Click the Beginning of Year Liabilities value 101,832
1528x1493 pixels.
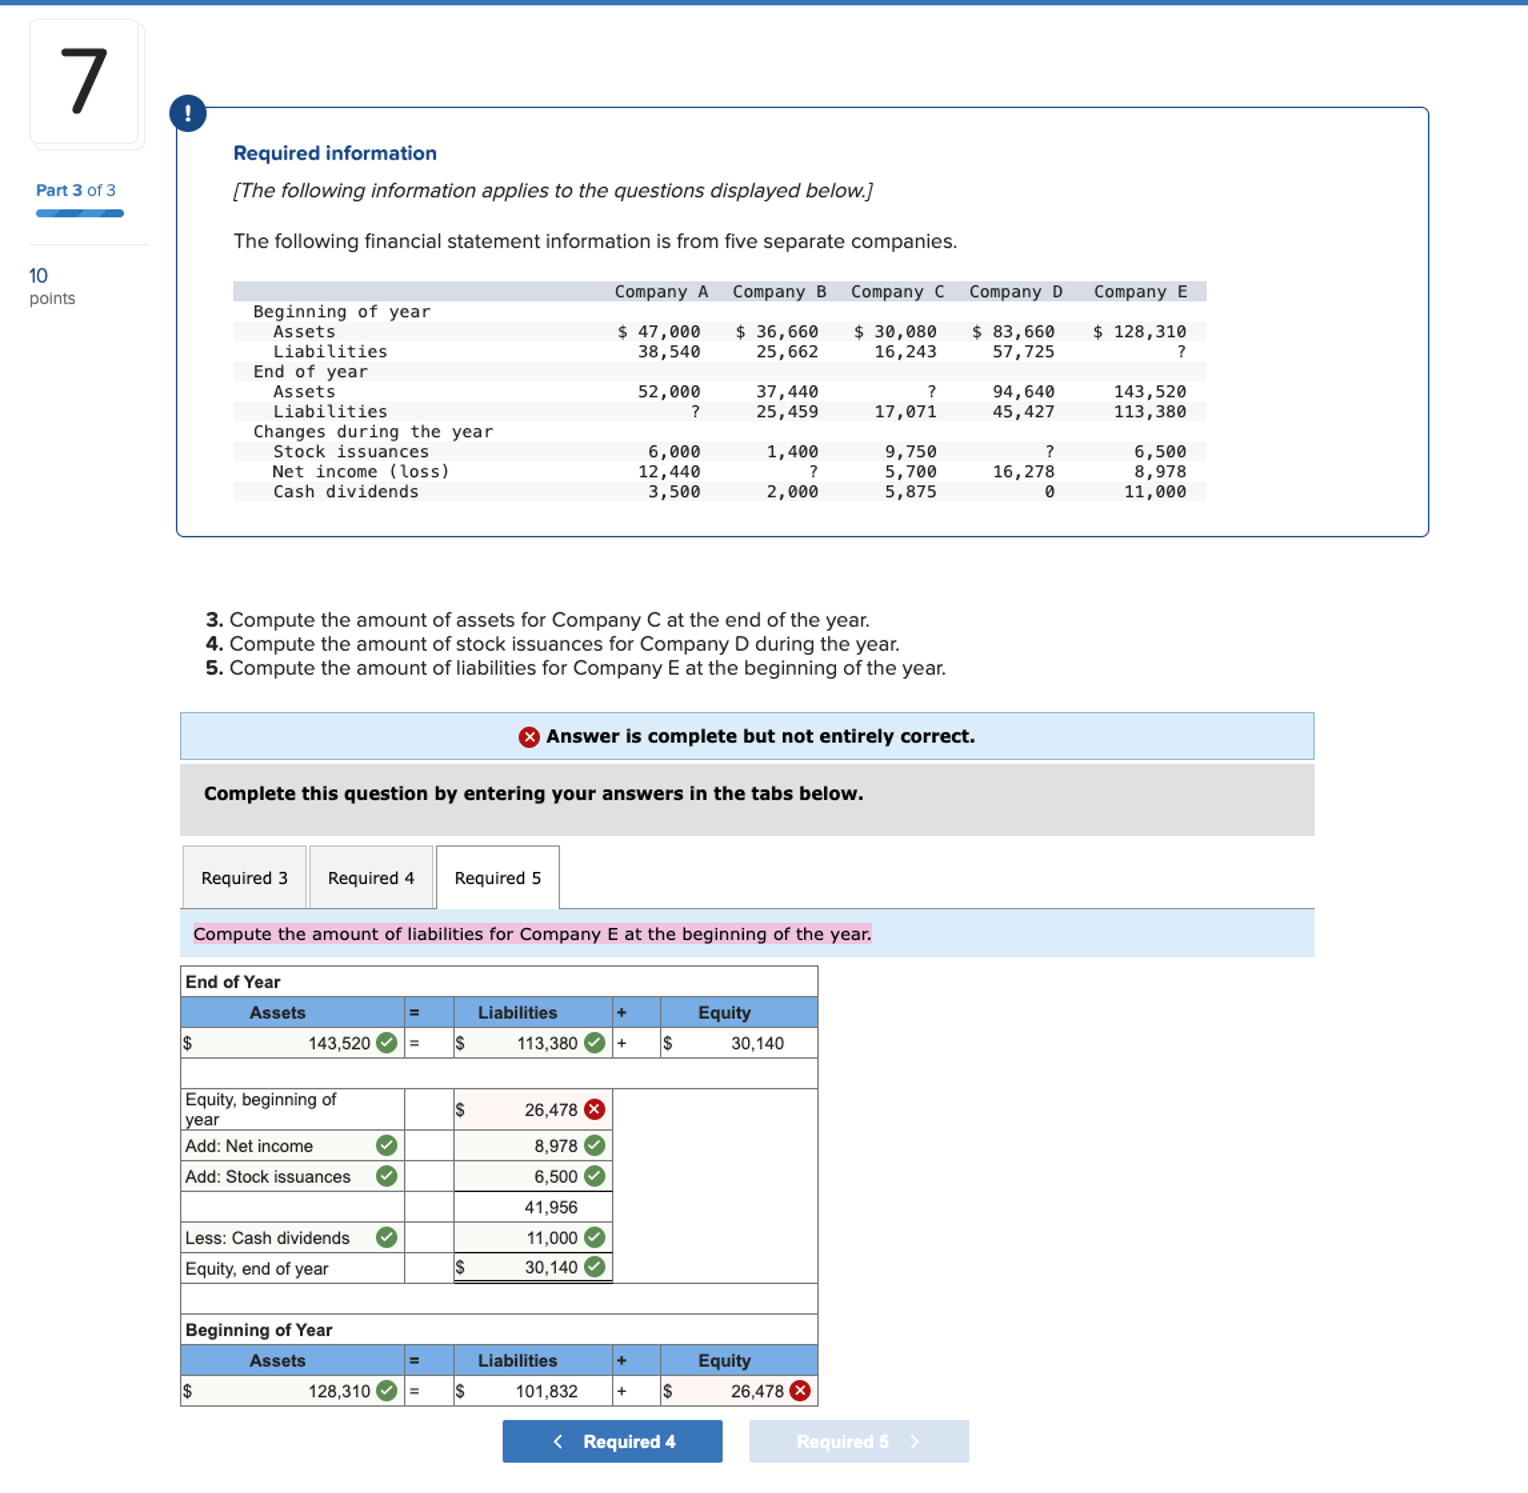click(546, 1391)
